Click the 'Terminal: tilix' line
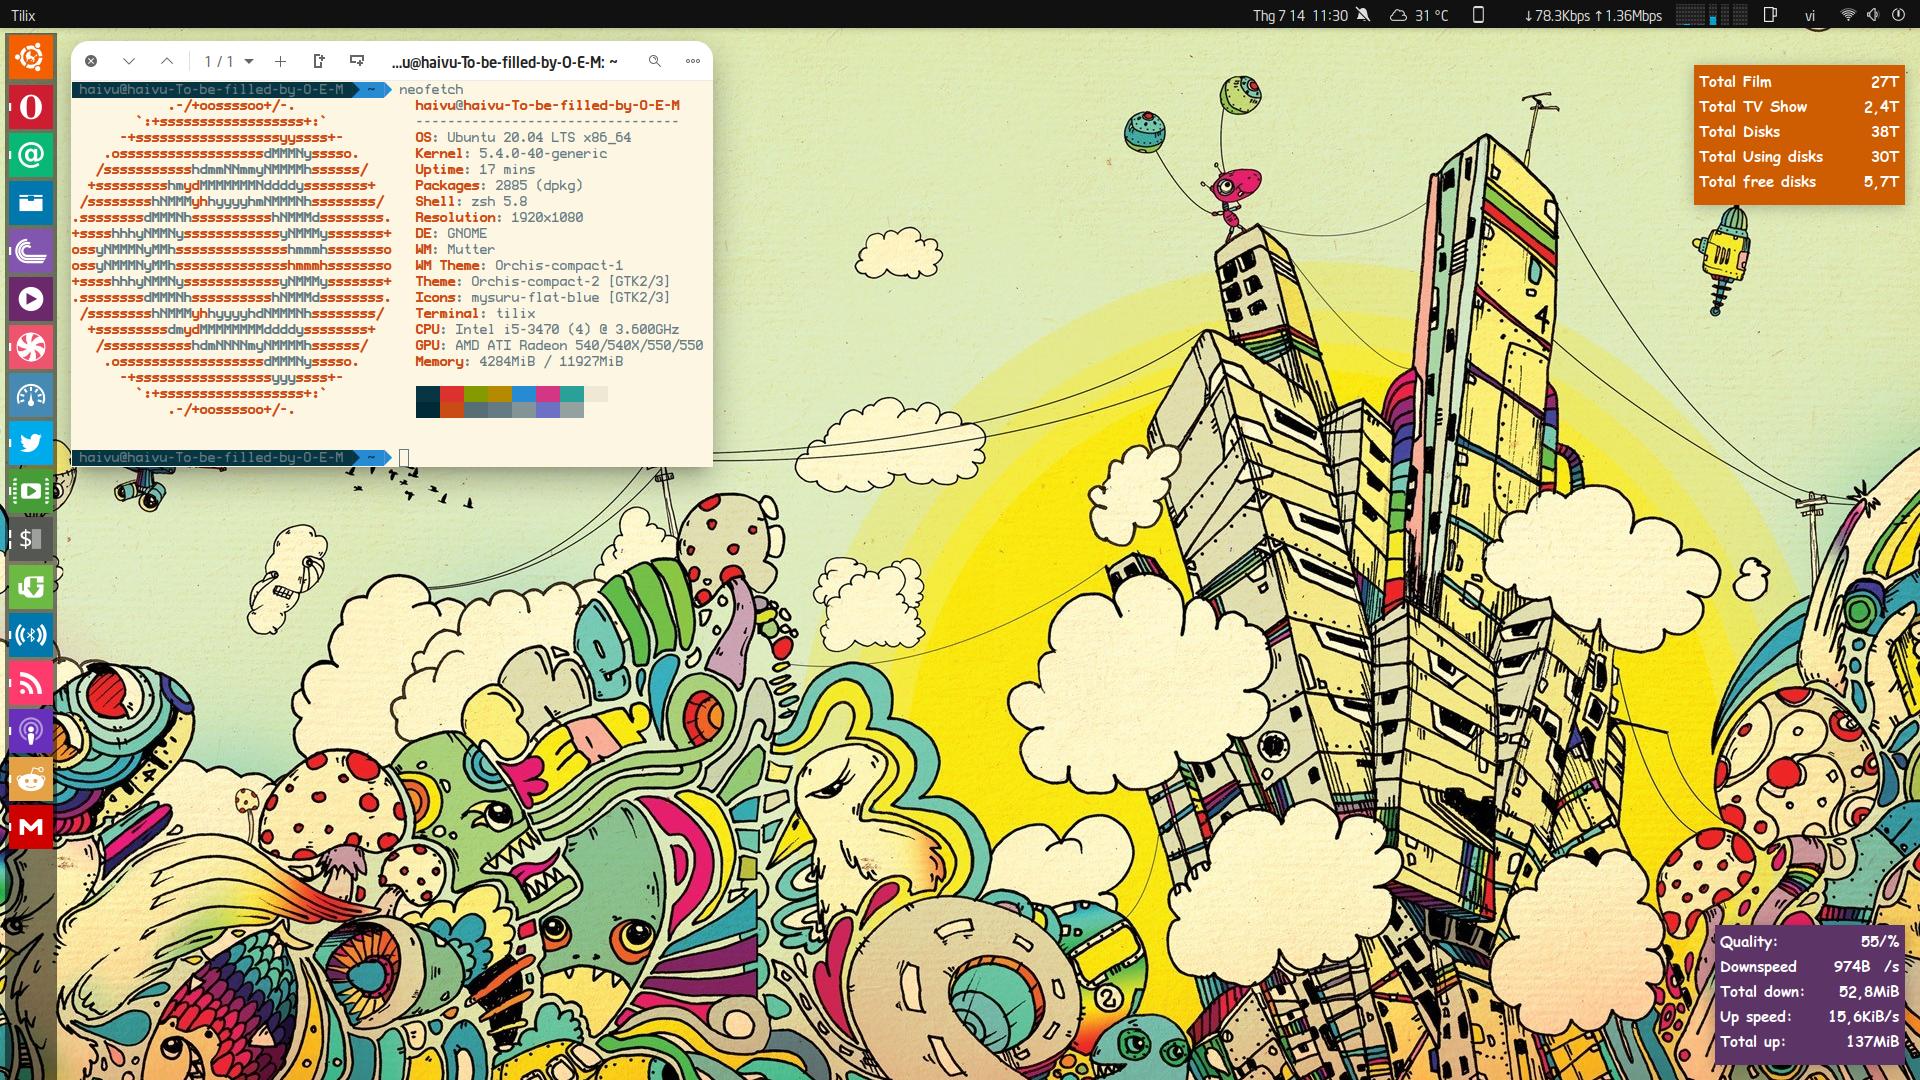Viewport: 1920px width, 1080px height. (475, 313)
